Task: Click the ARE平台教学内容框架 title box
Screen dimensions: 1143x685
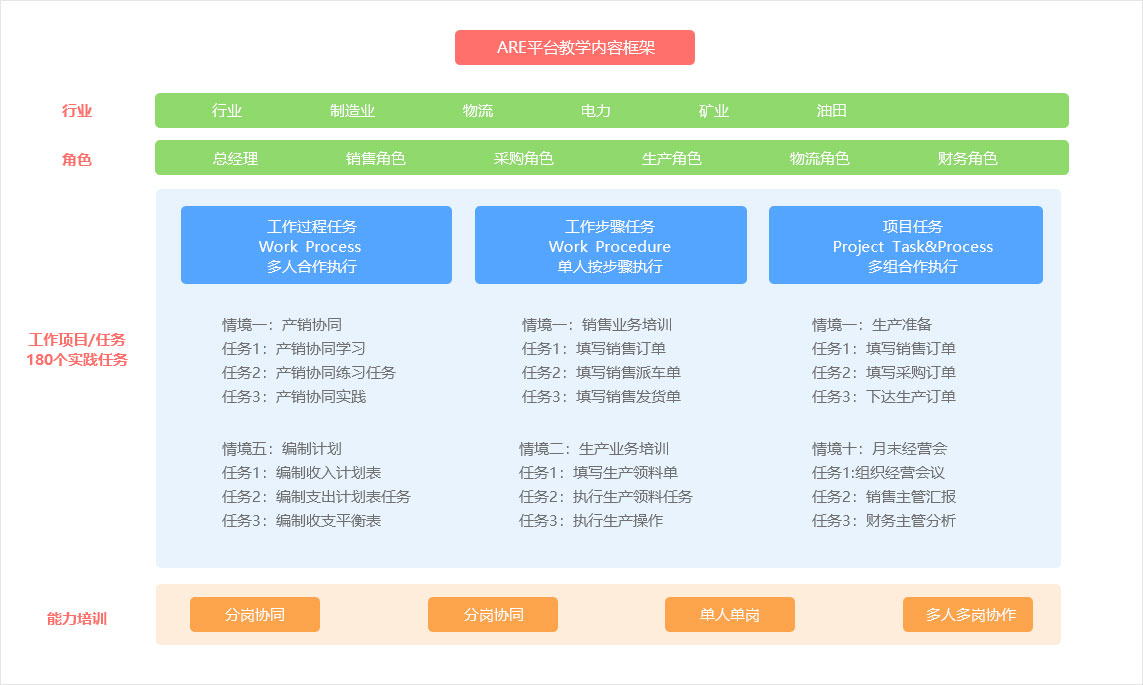Action: pos(574,47)
